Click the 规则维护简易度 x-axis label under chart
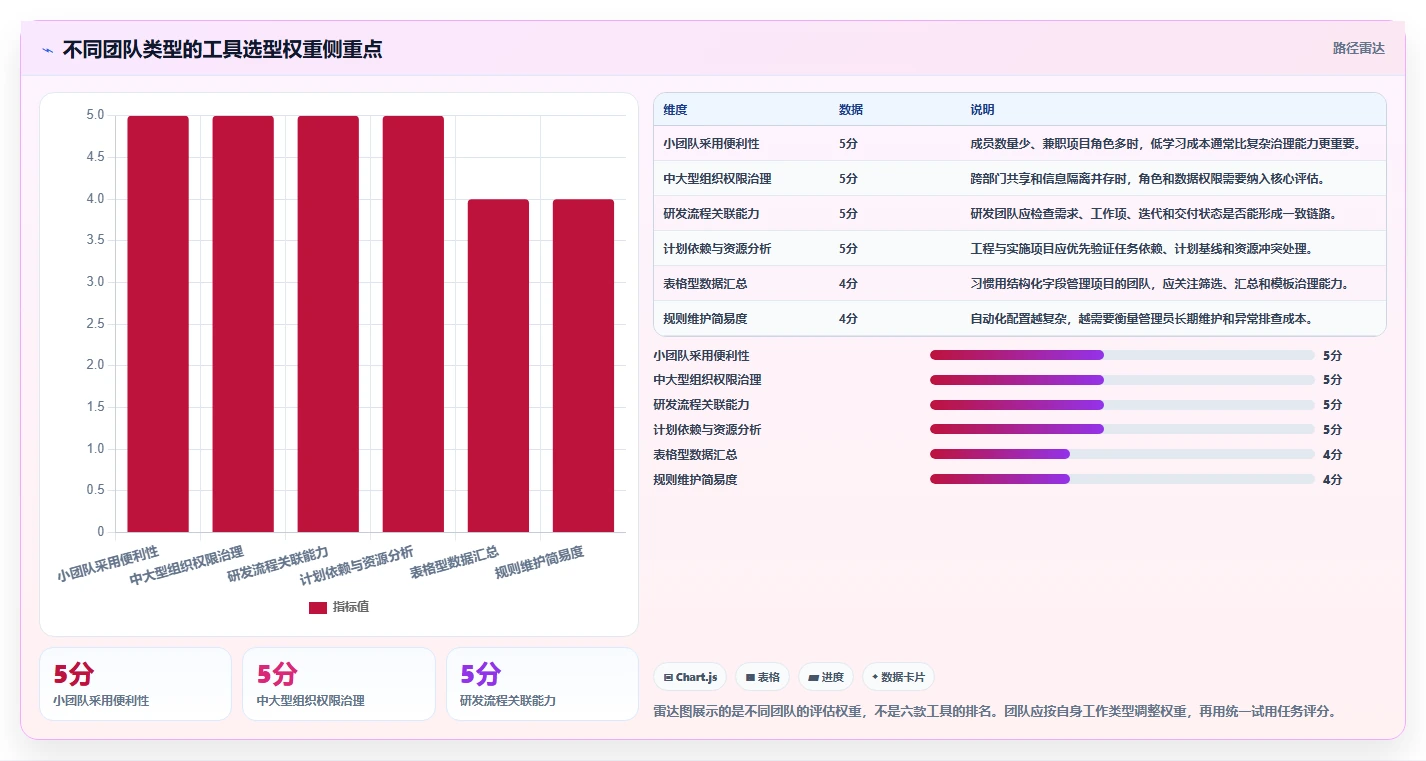This screenshot has width=1426, height=761. pyautogui.click(x=540, y=563)
